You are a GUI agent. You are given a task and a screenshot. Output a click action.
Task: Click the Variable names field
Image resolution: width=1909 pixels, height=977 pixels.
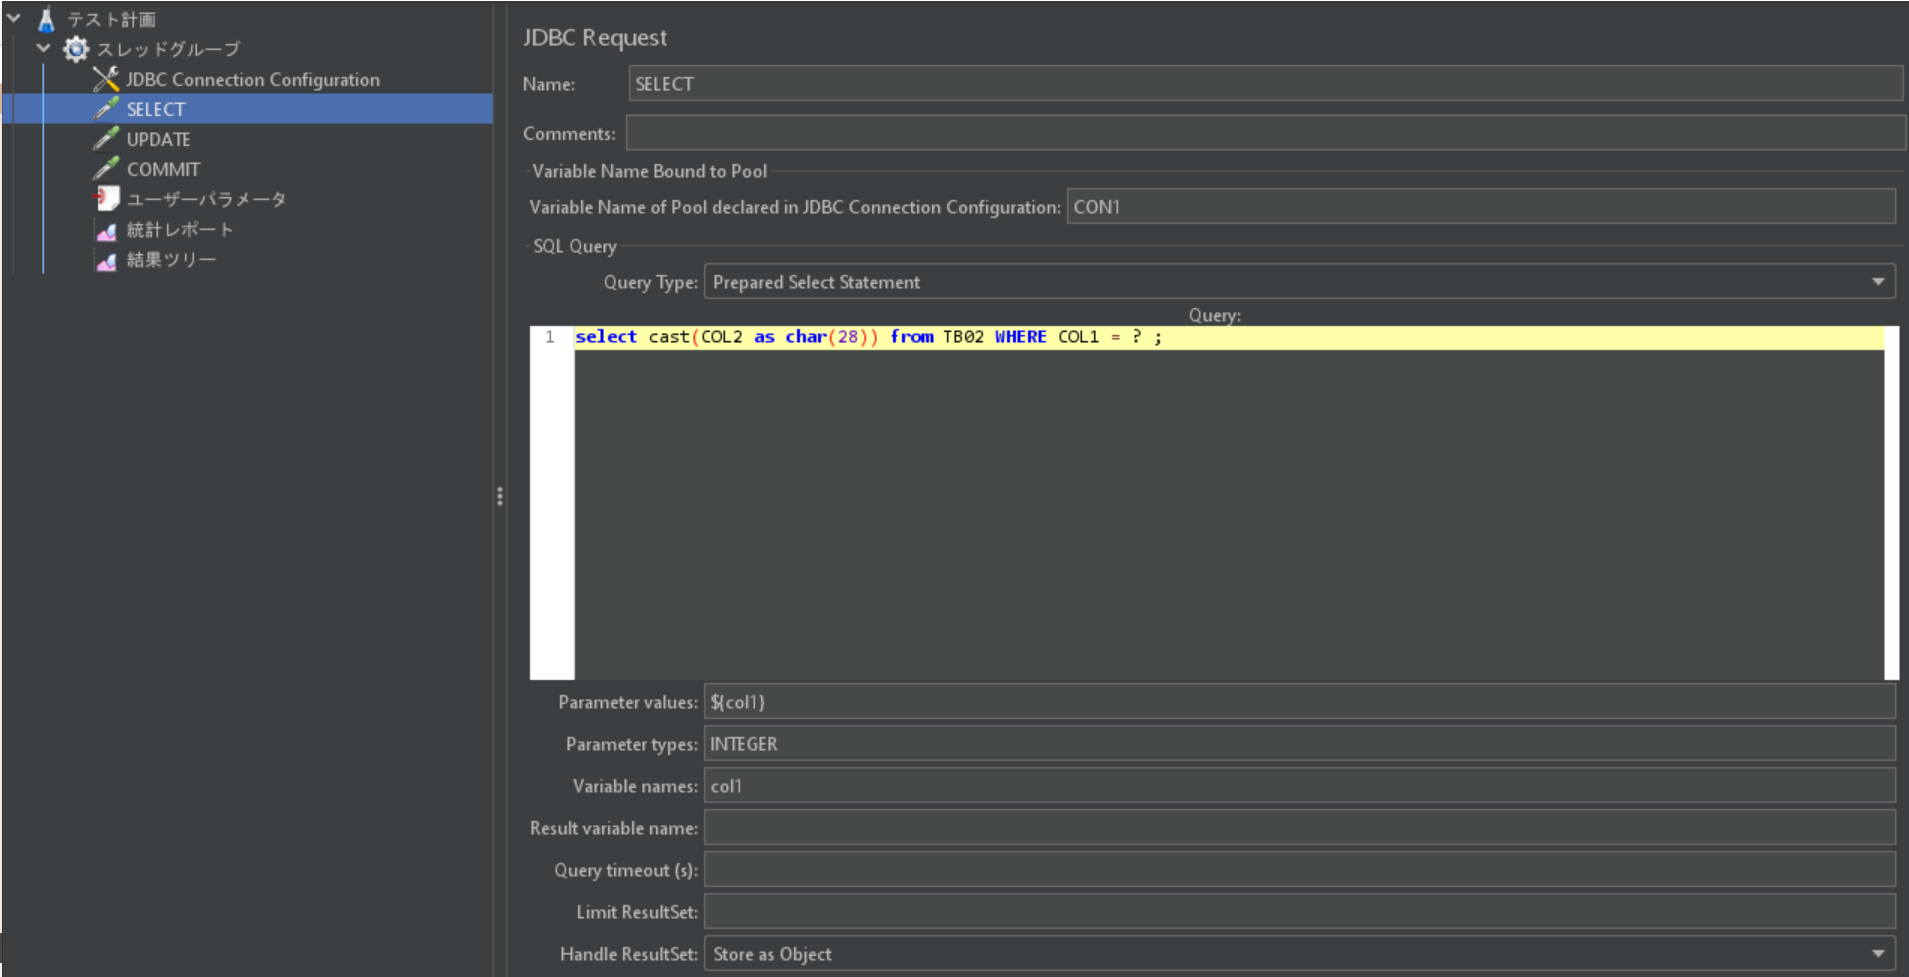point(1299,785)
